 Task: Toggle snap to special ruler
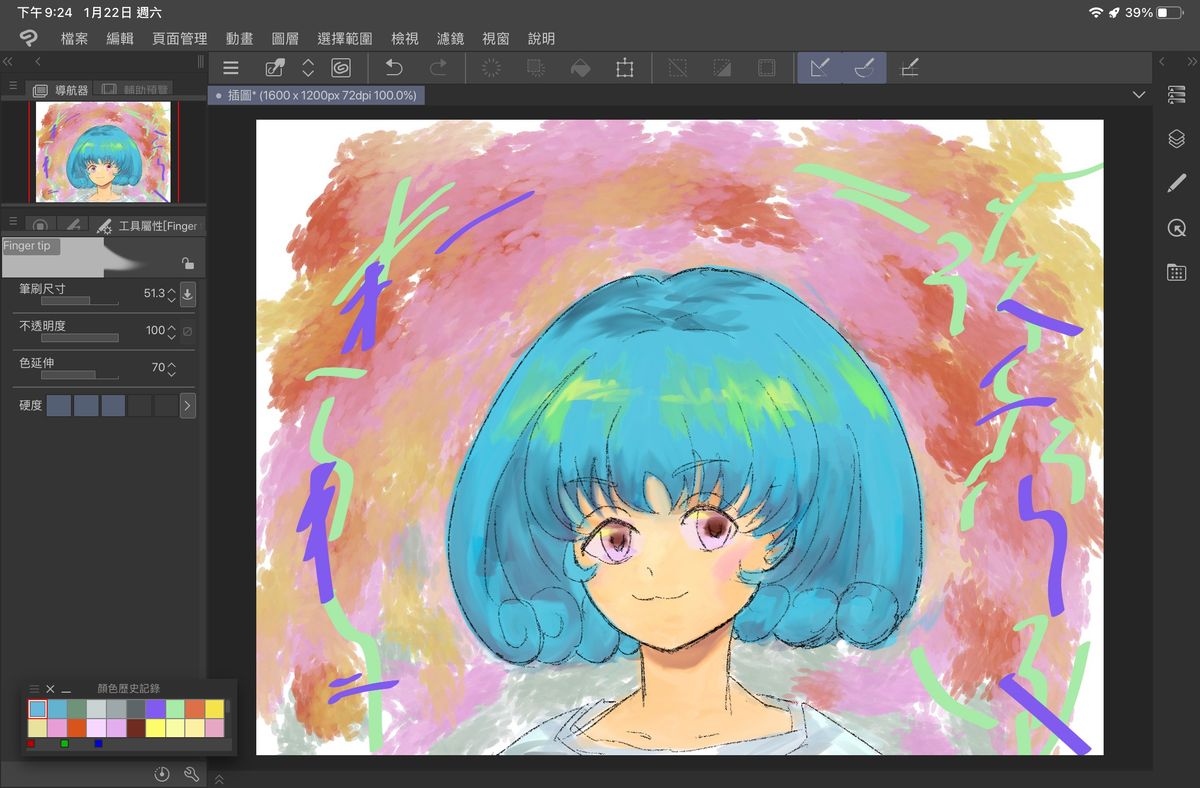[864, 68]
